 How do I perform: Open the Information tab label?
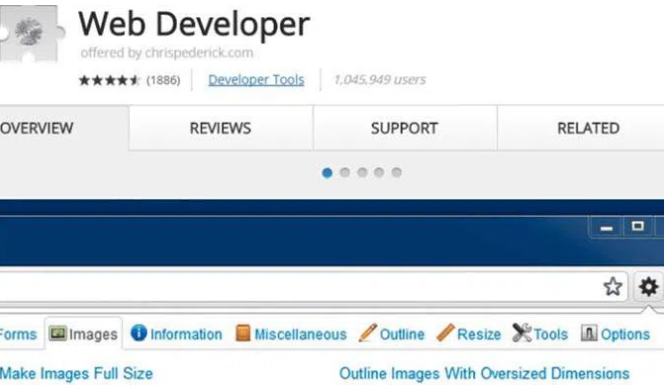coord(186,334)
